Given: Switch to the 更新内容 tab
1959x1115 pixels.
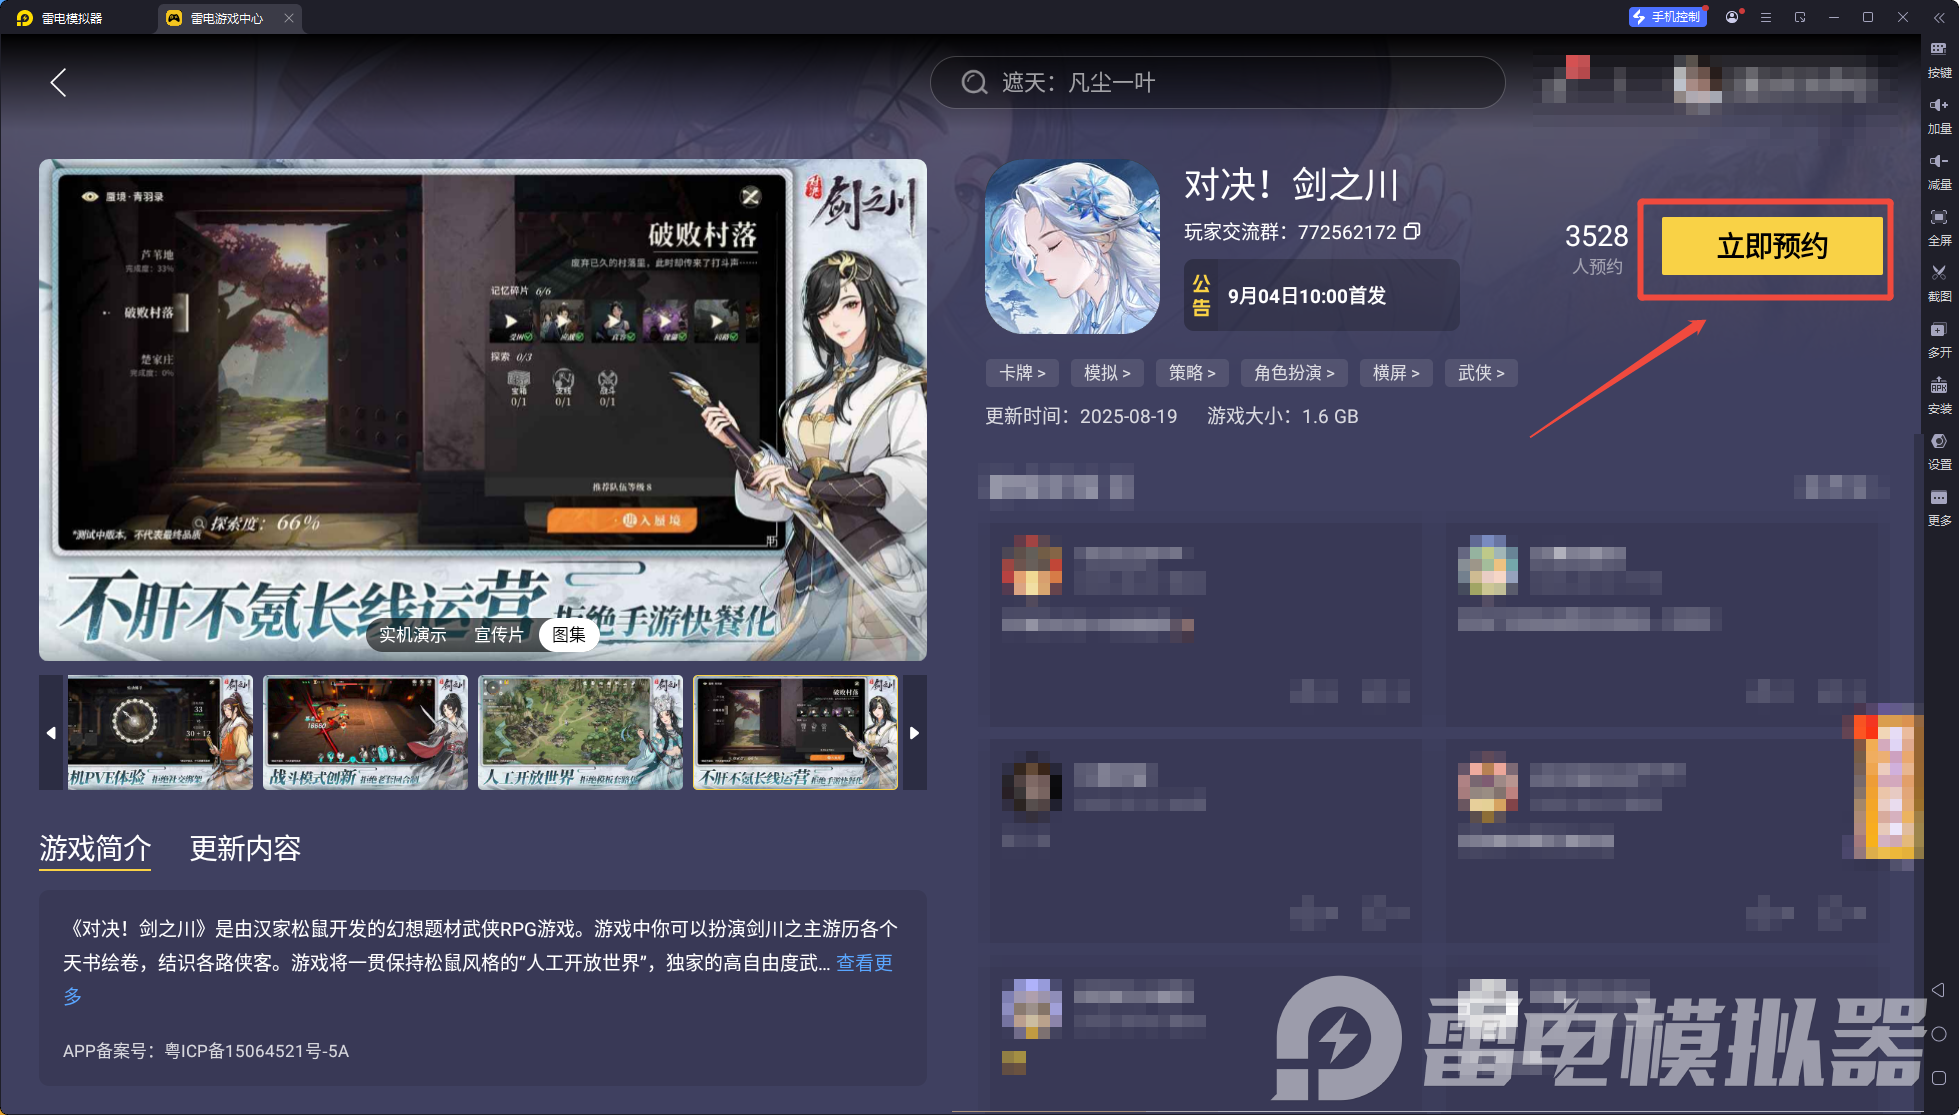Looking at the screenshot, I should [245, 849].
